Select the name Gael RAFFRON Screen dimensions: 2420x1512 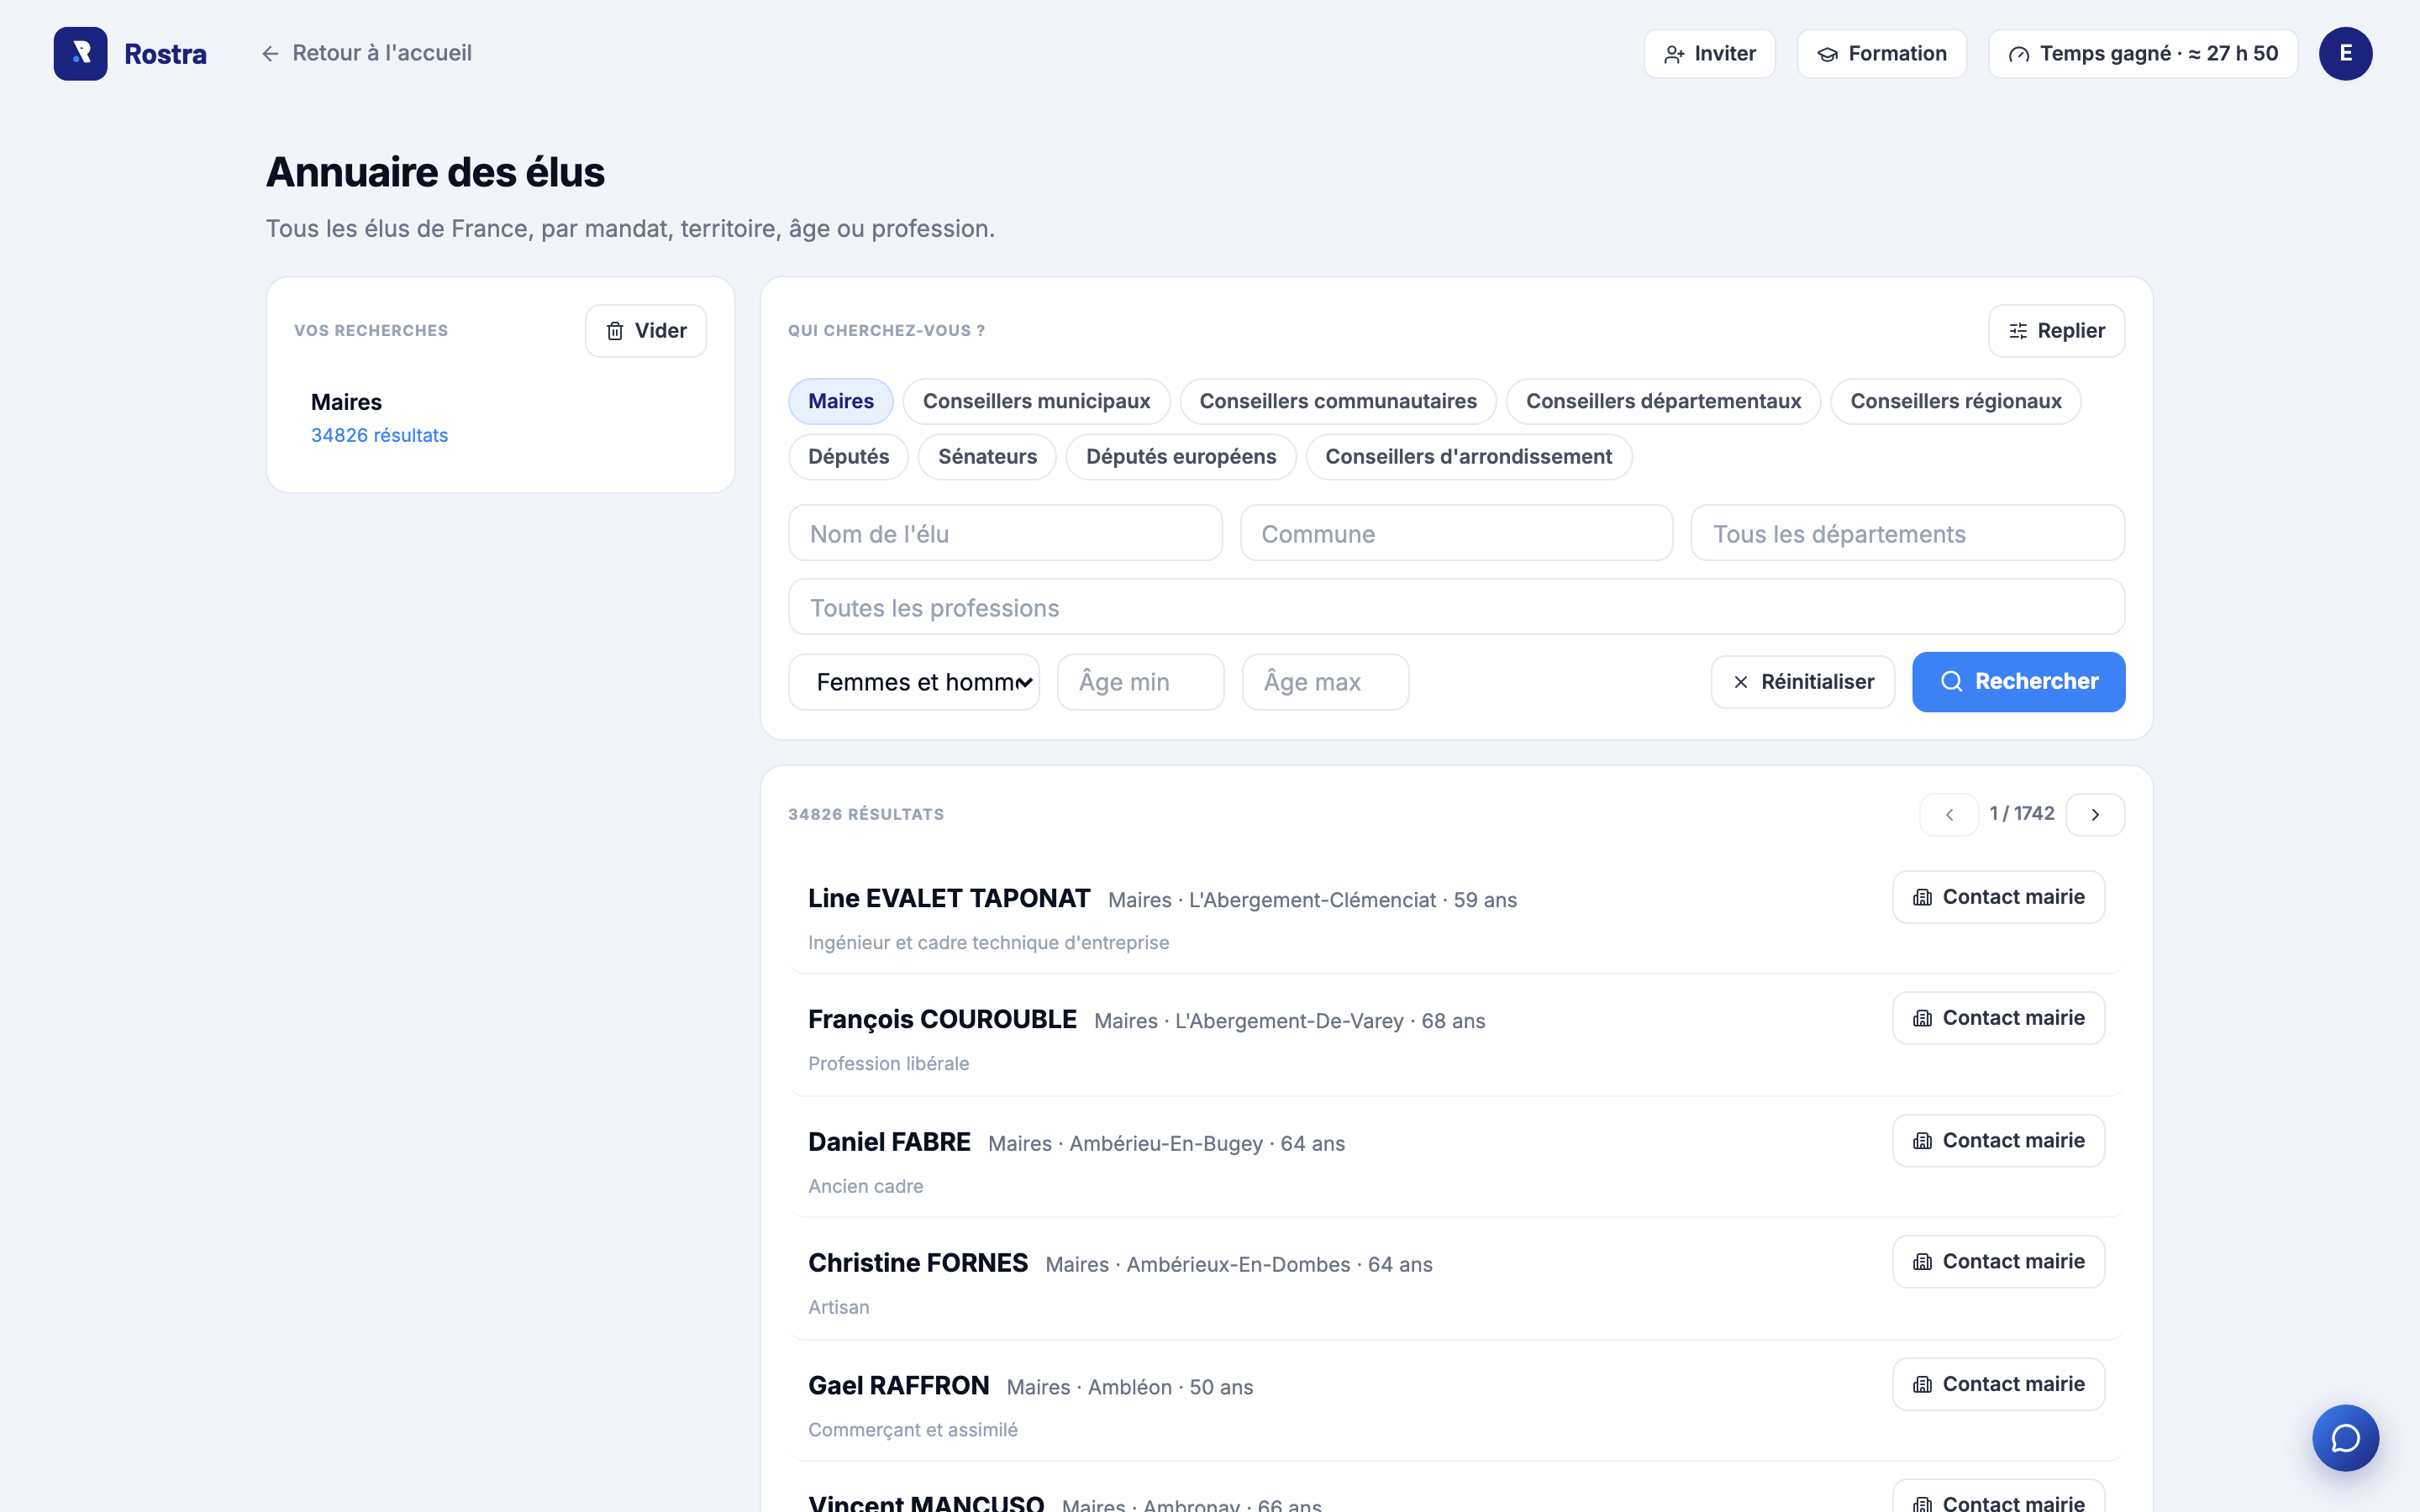(x=898, y=1385)
